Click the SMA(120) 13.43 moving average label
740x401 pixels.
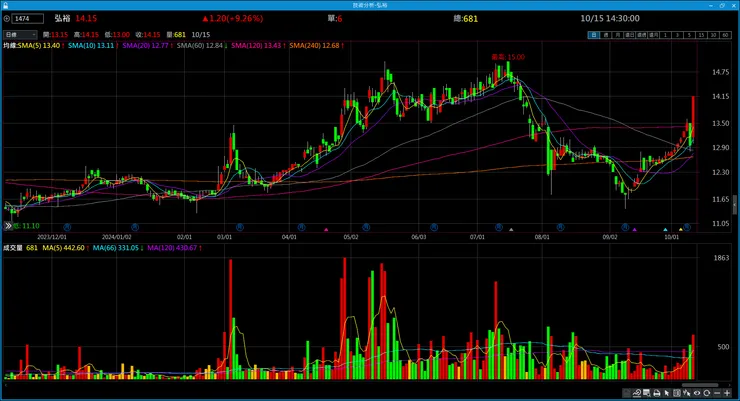click(x=258, y=46)
